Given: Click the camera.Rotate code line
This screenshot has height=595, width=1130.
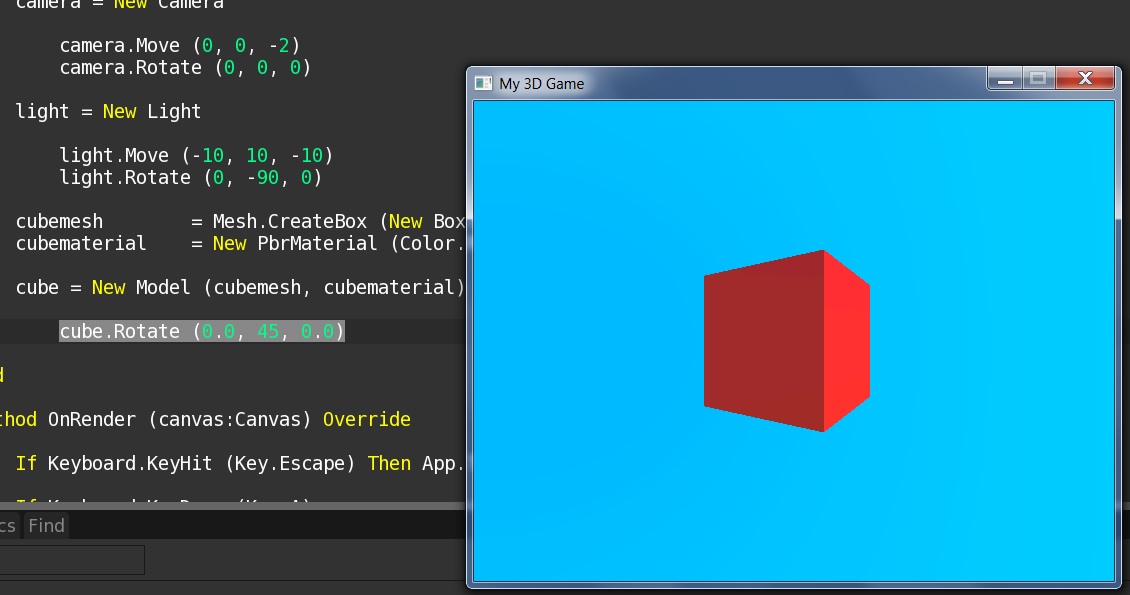Looking at the screenshot, I should point(185,67).
